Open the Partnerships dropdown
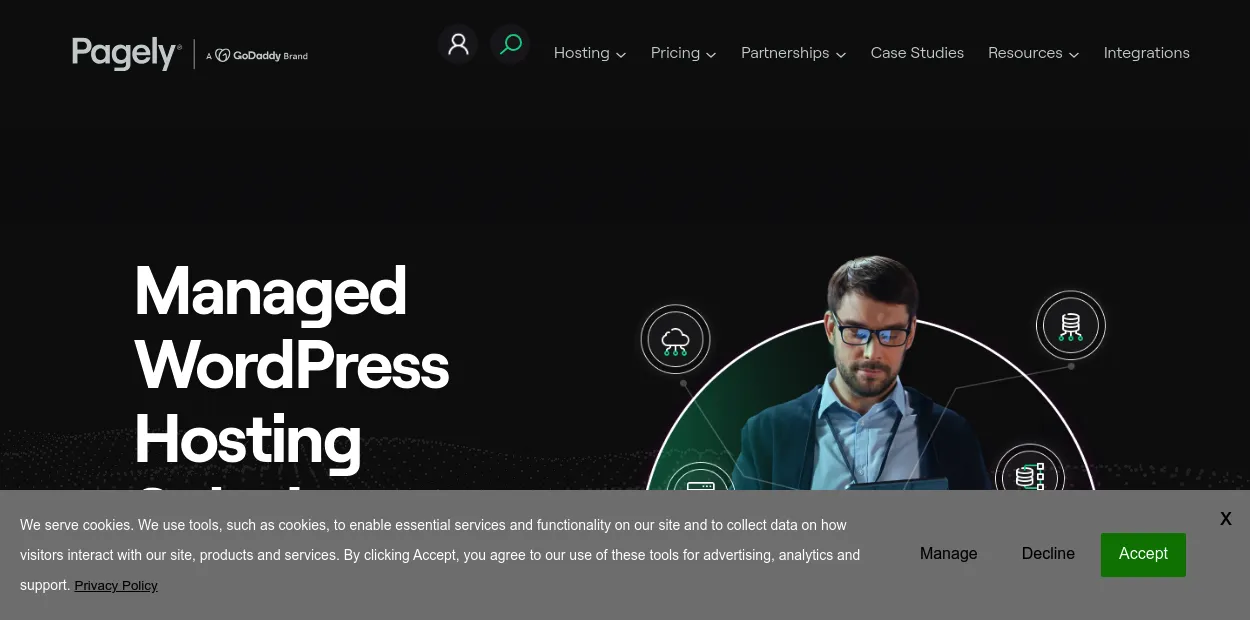Screen dimensions: 1250x620 click(793, 53)
